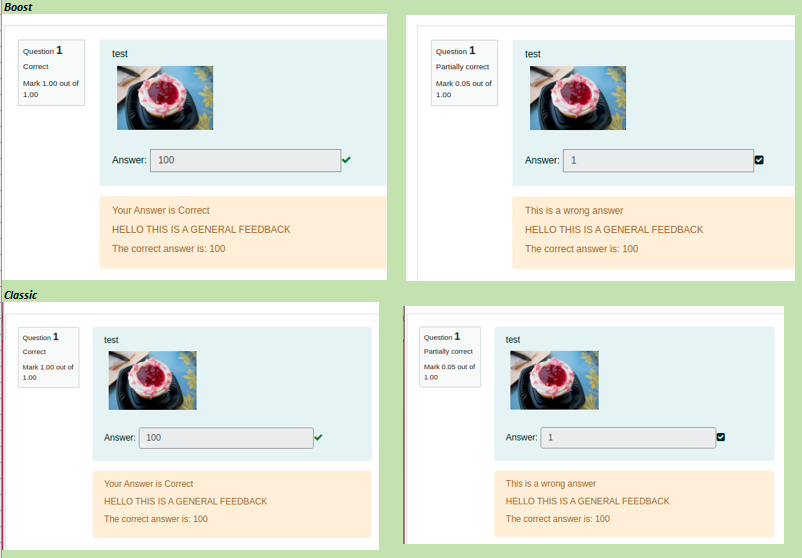This screenshot has width=802, height=558.
Task: Click 'The correct answer is: 100' in Boost correct panel
Action: [169, 249]
